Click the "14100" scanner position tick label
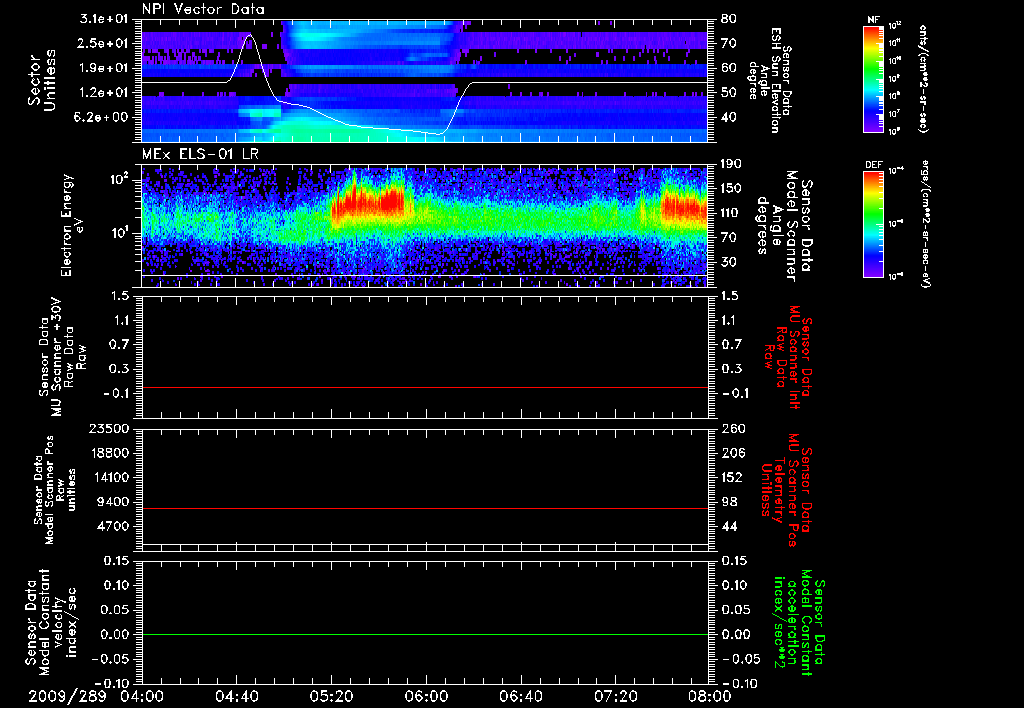 point(109,477)
